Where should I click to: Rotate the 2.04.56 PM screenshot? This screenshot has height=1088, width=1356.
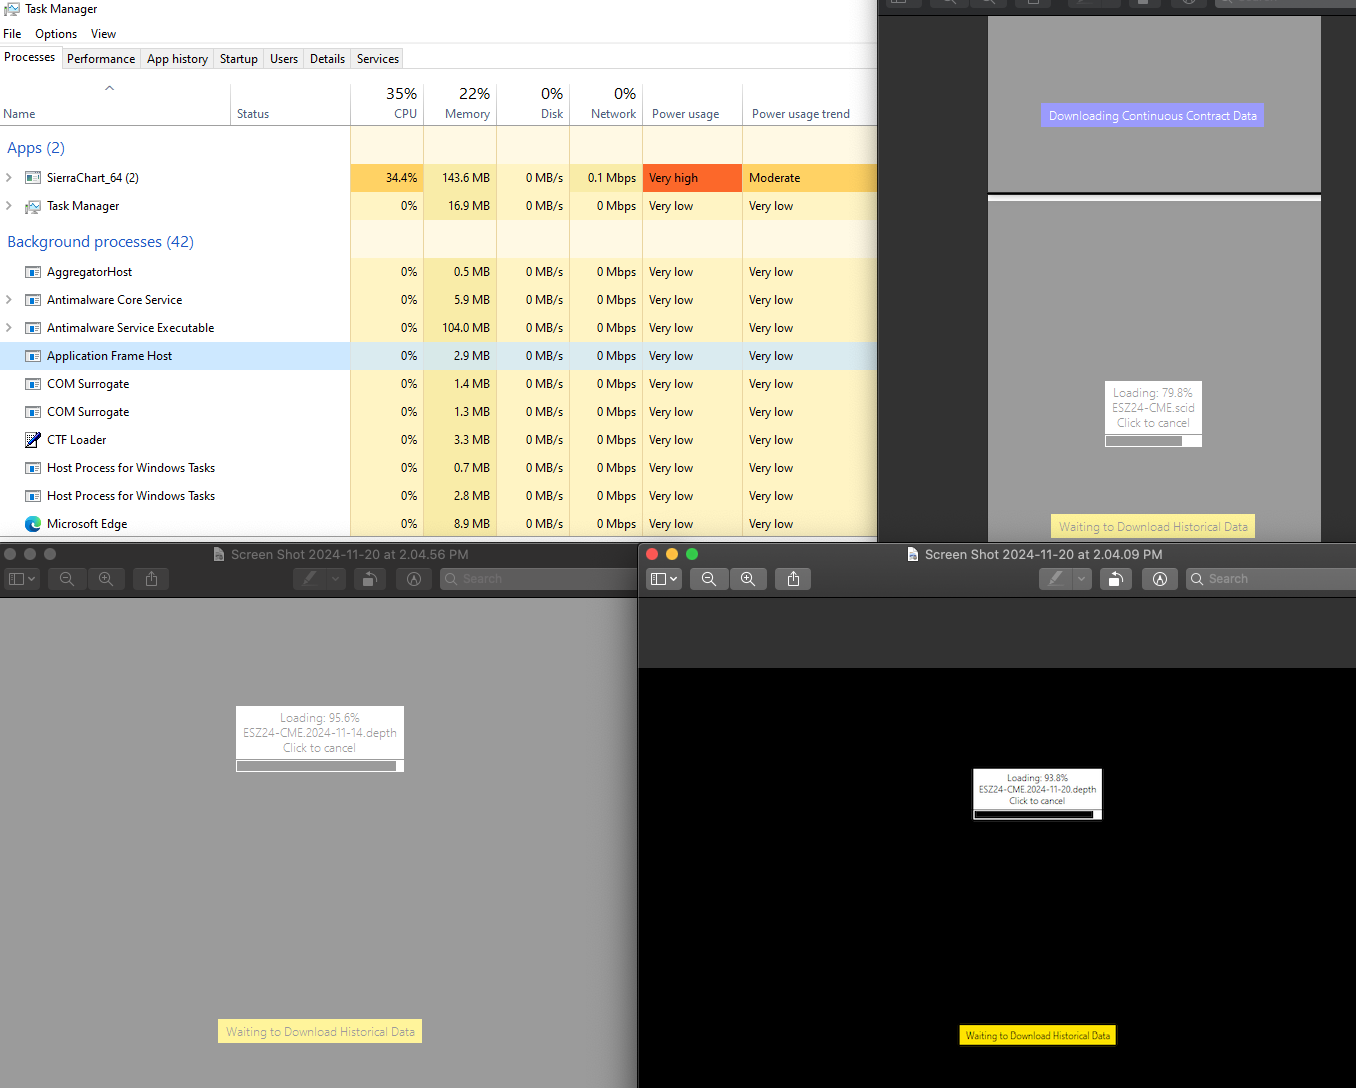pos(370,579)
